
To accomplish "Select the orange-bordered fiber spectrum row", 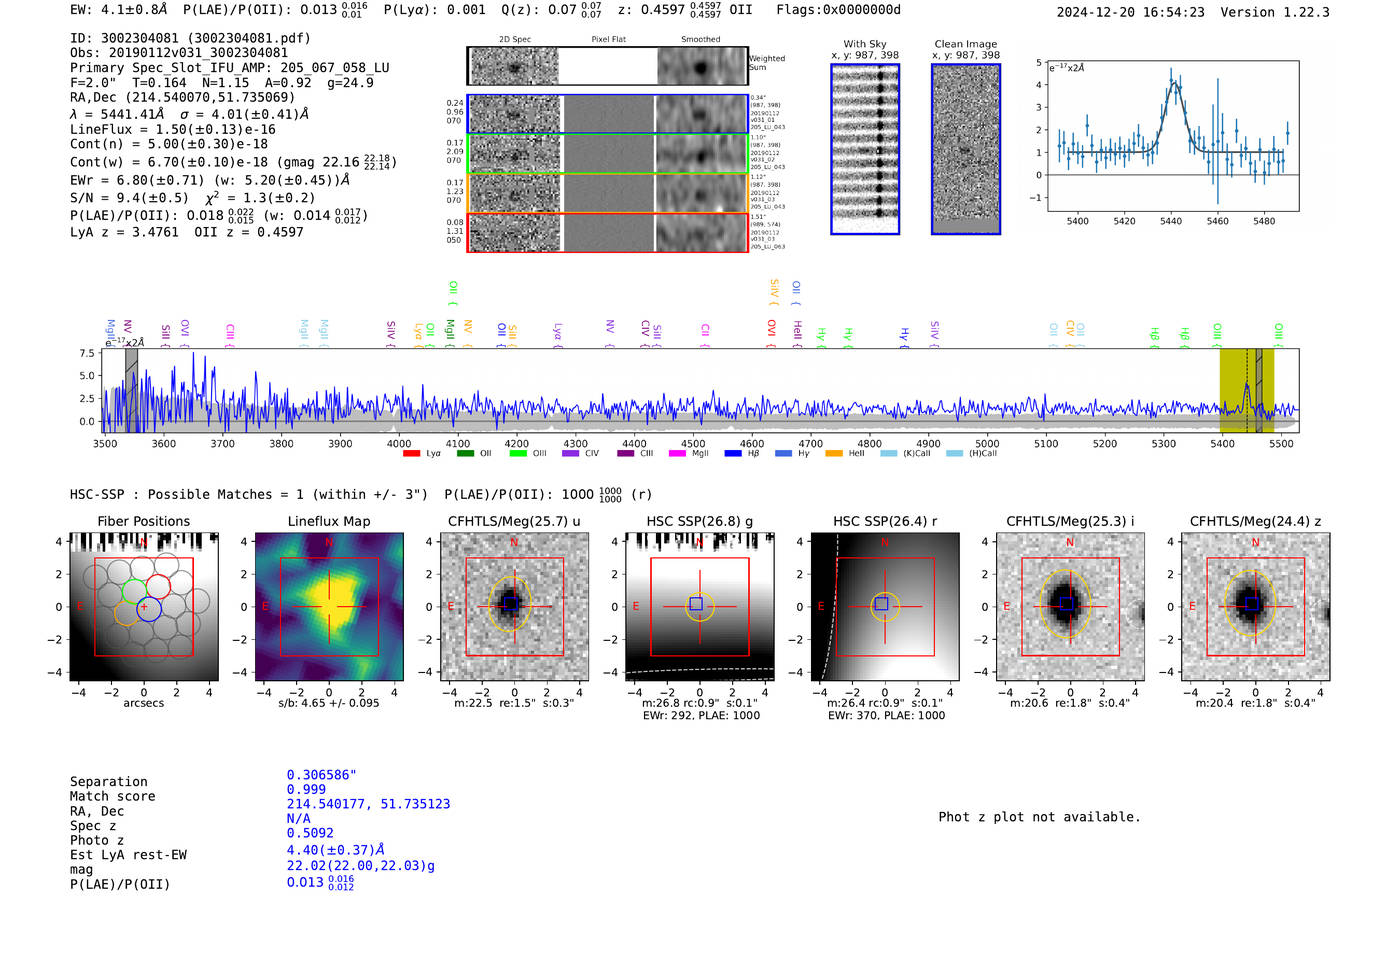I will [x=608, y=194].
